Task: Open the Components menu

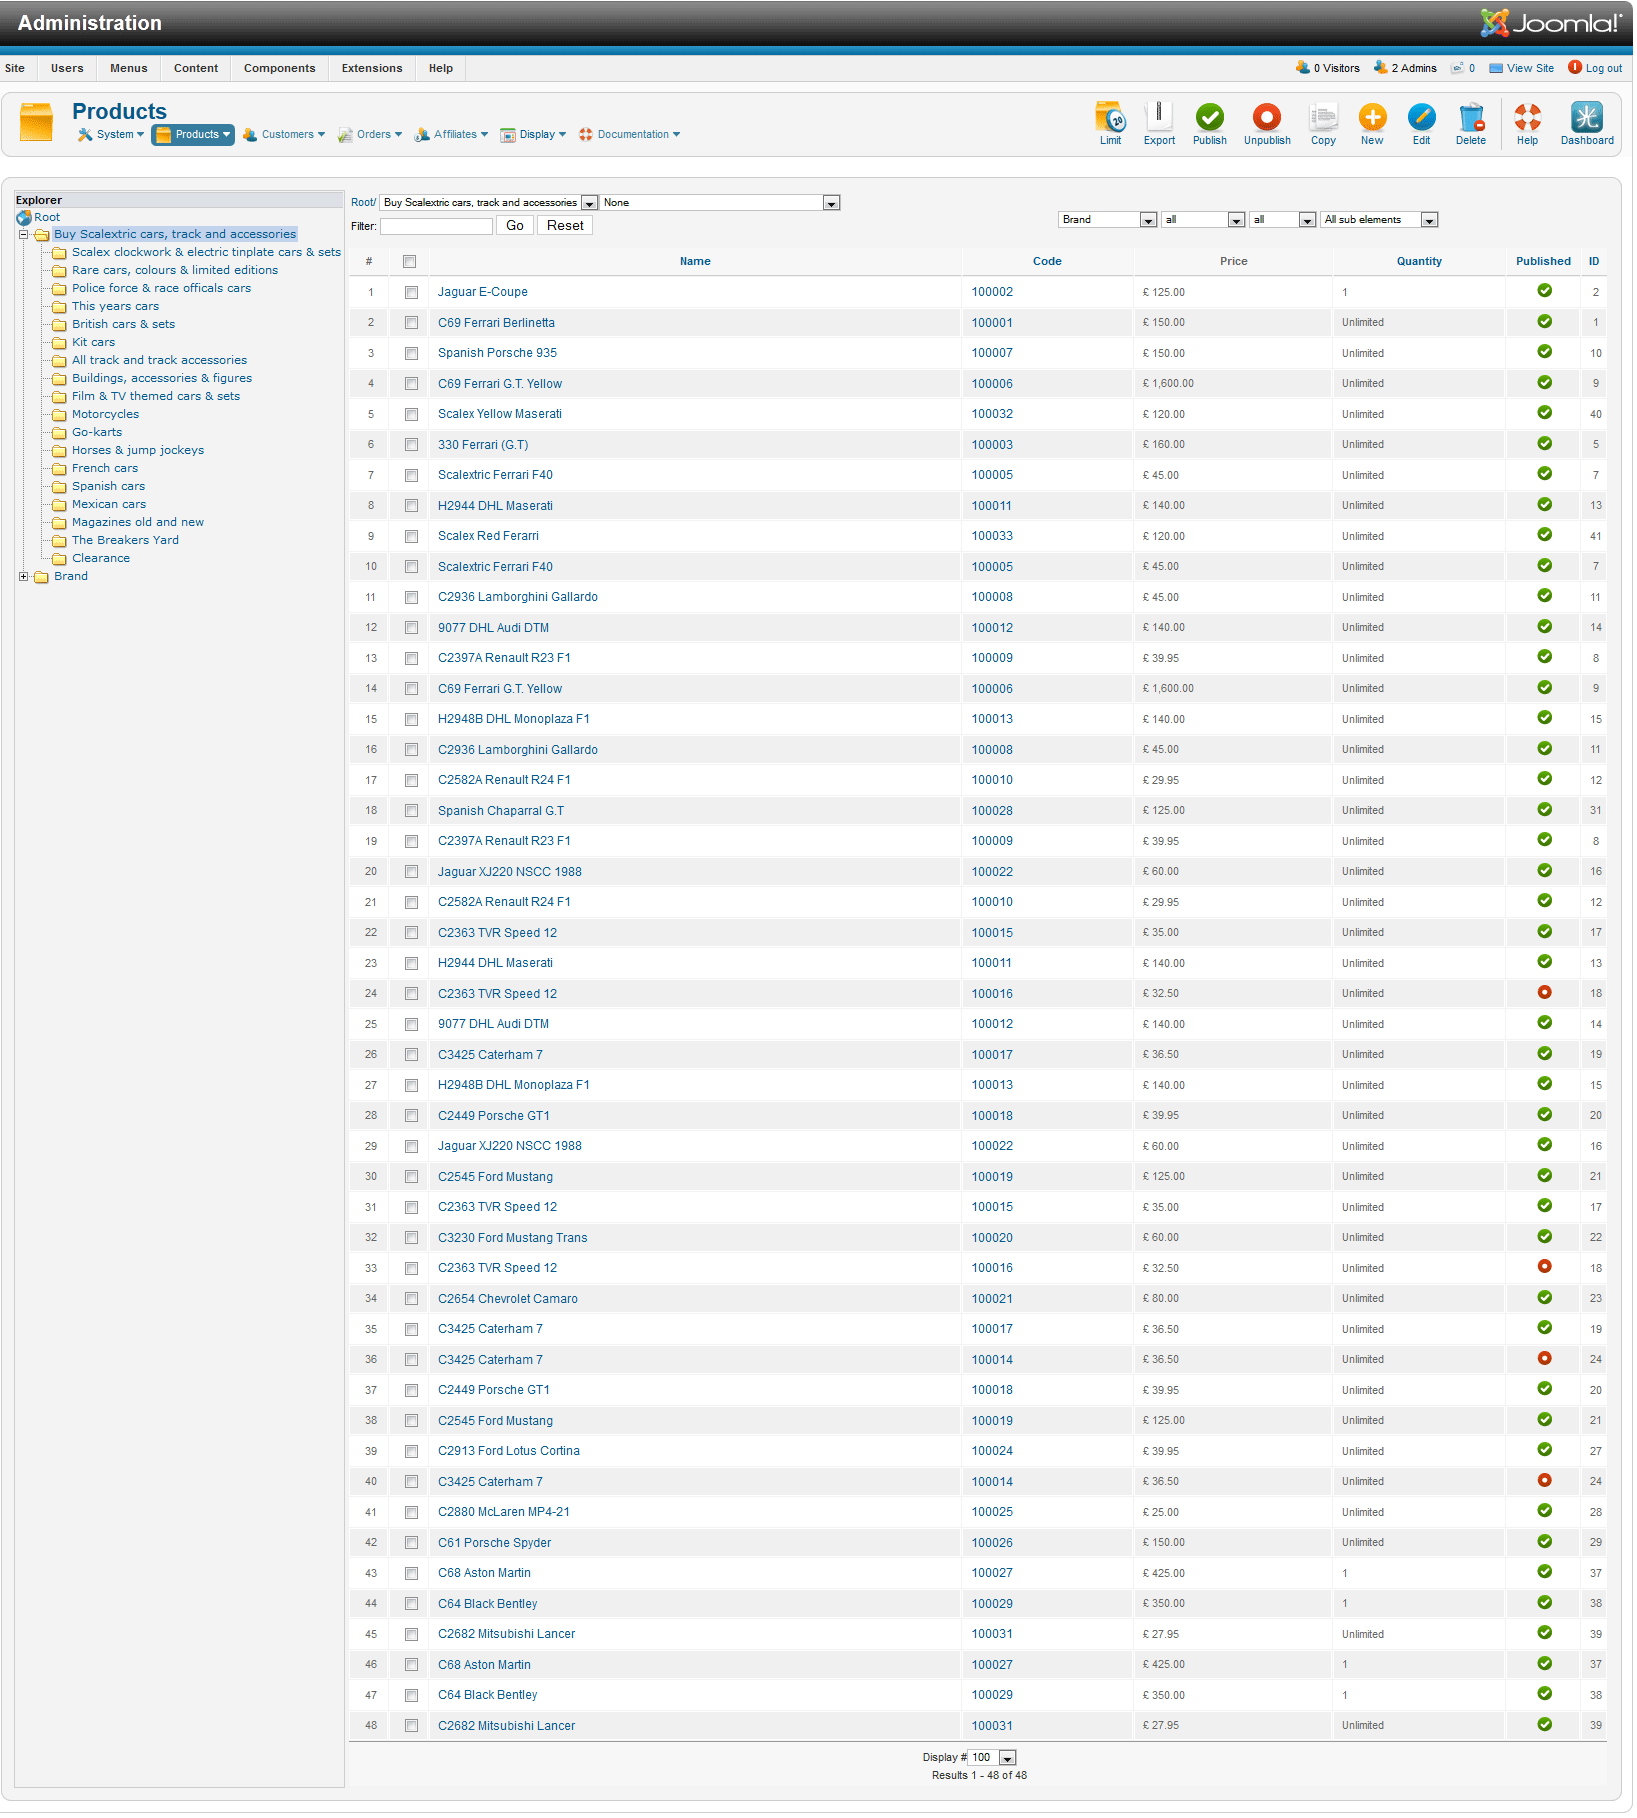Action: tap(279, 69)
